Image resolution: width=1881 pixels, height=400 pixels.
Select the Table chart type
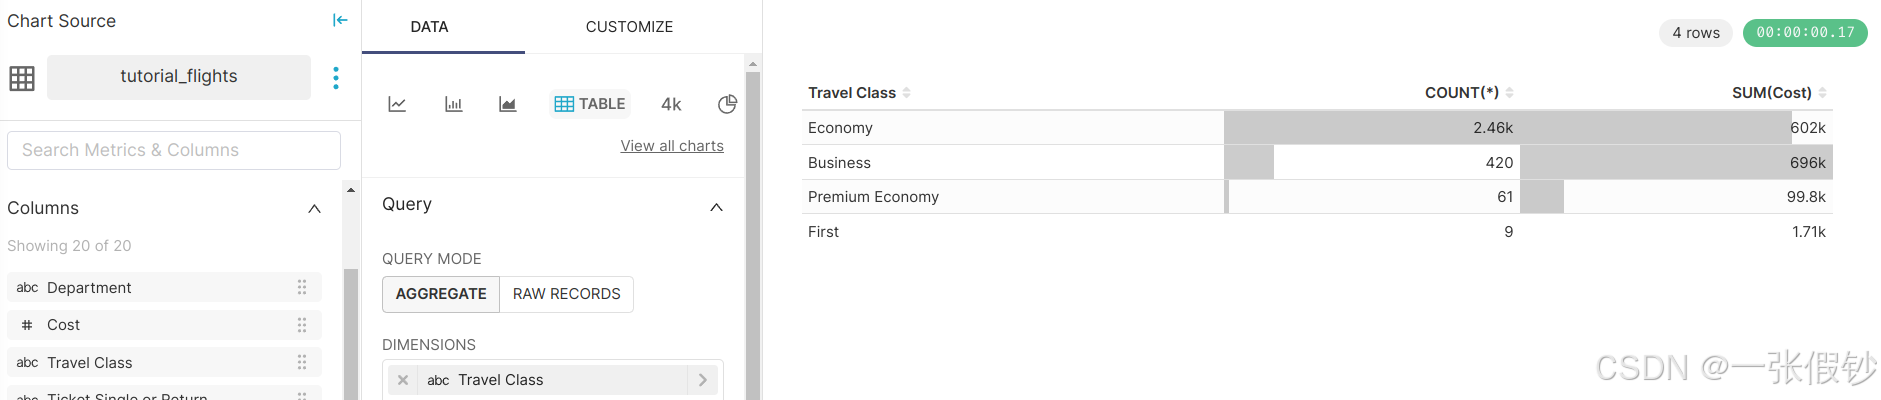click(590, 104)
